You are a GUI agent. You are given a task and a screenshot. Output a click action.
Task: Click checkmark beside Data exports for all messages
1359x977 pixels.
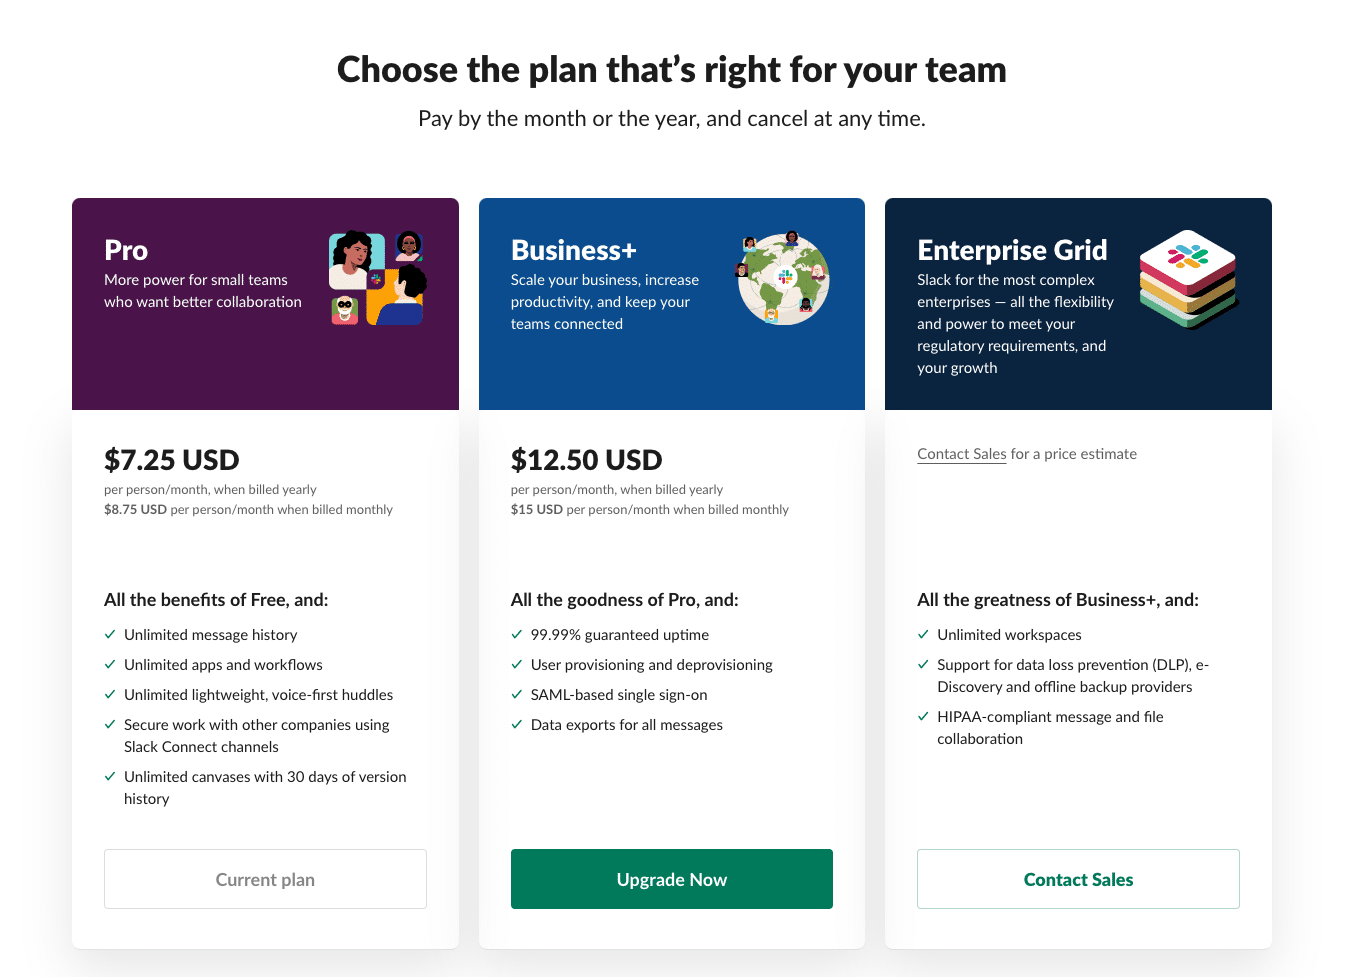[517, 724]
